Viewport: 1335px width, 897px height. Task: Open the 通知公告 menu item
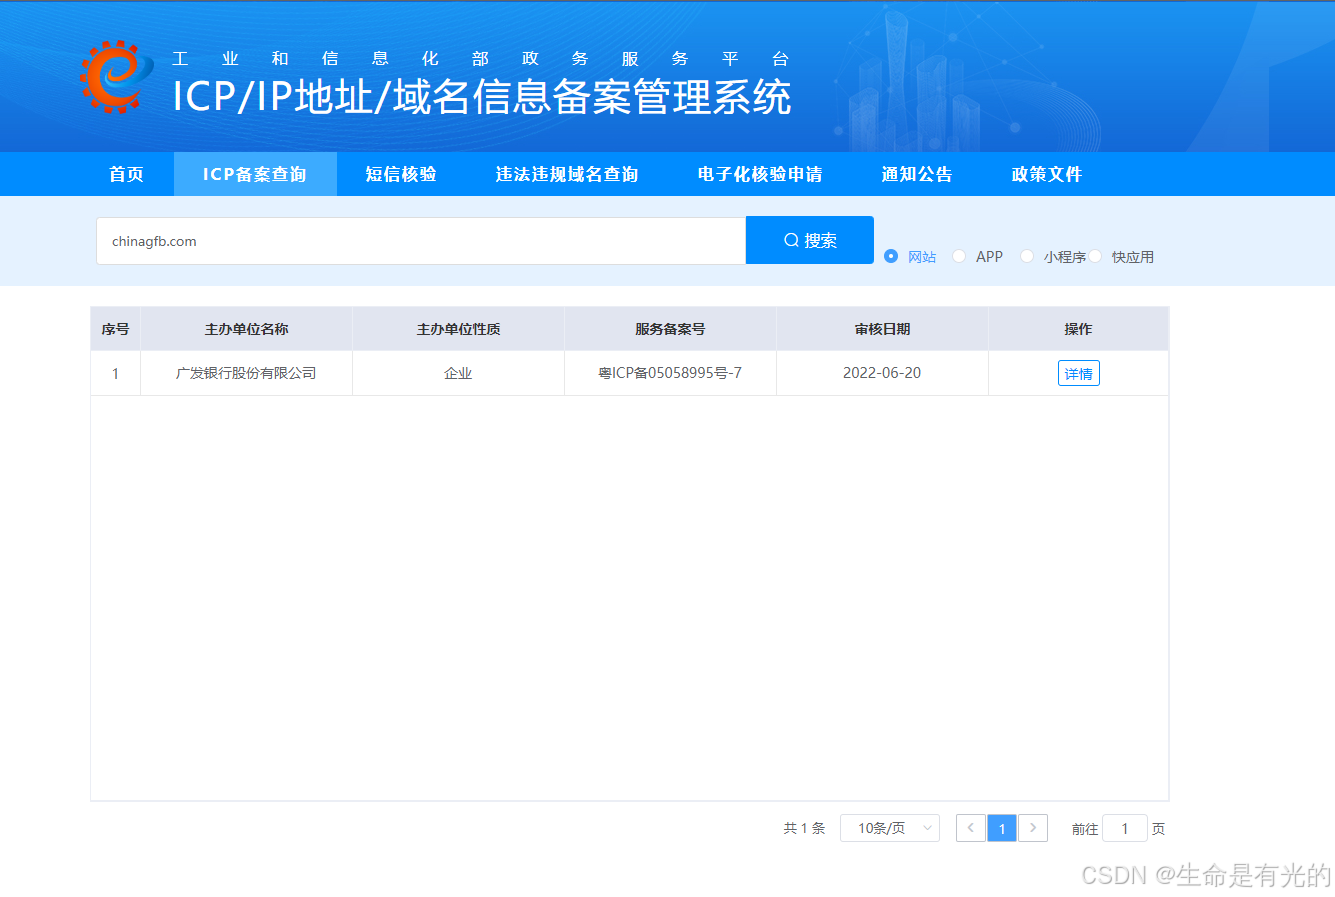916,173
